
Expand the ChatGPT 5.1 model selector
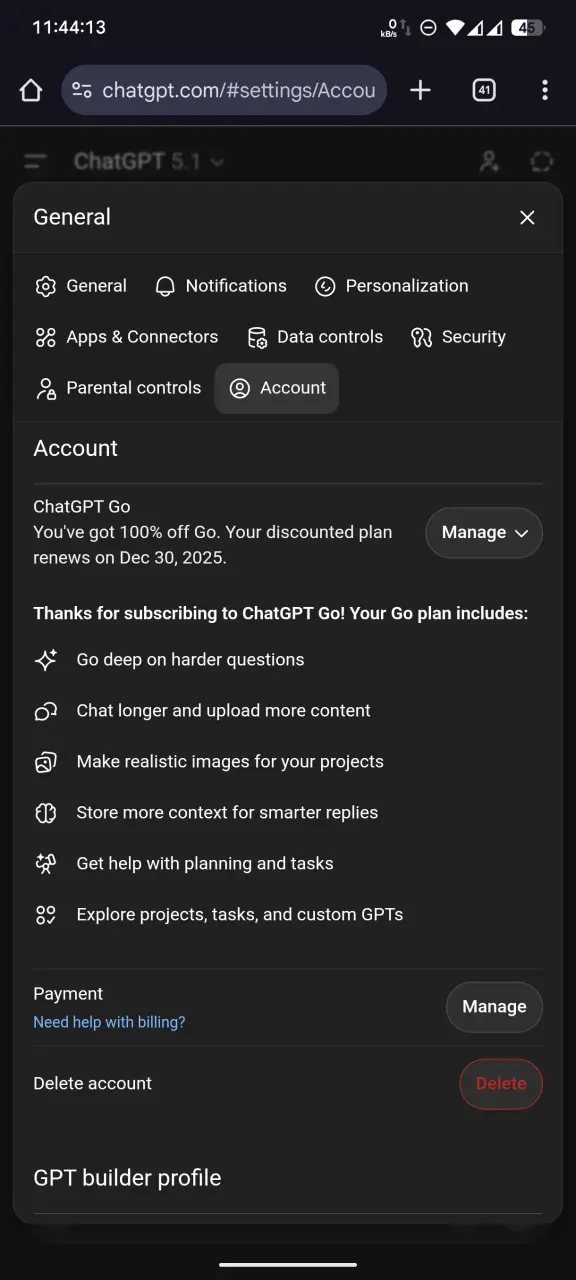click(x=149, y=161)
